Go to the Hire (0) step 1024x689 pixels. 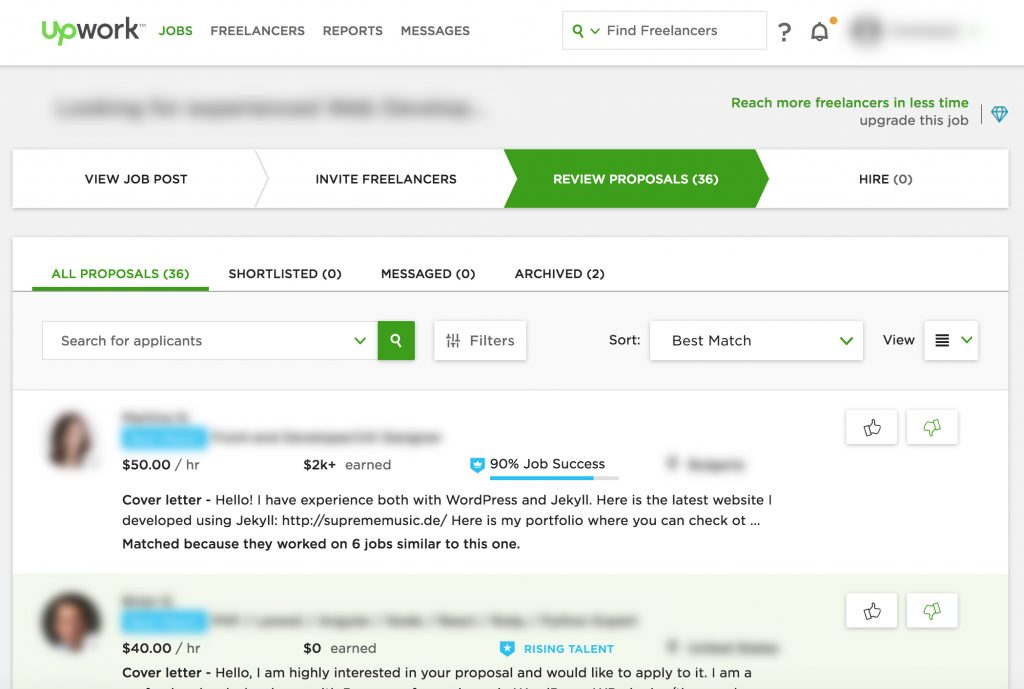pos(886,179)
